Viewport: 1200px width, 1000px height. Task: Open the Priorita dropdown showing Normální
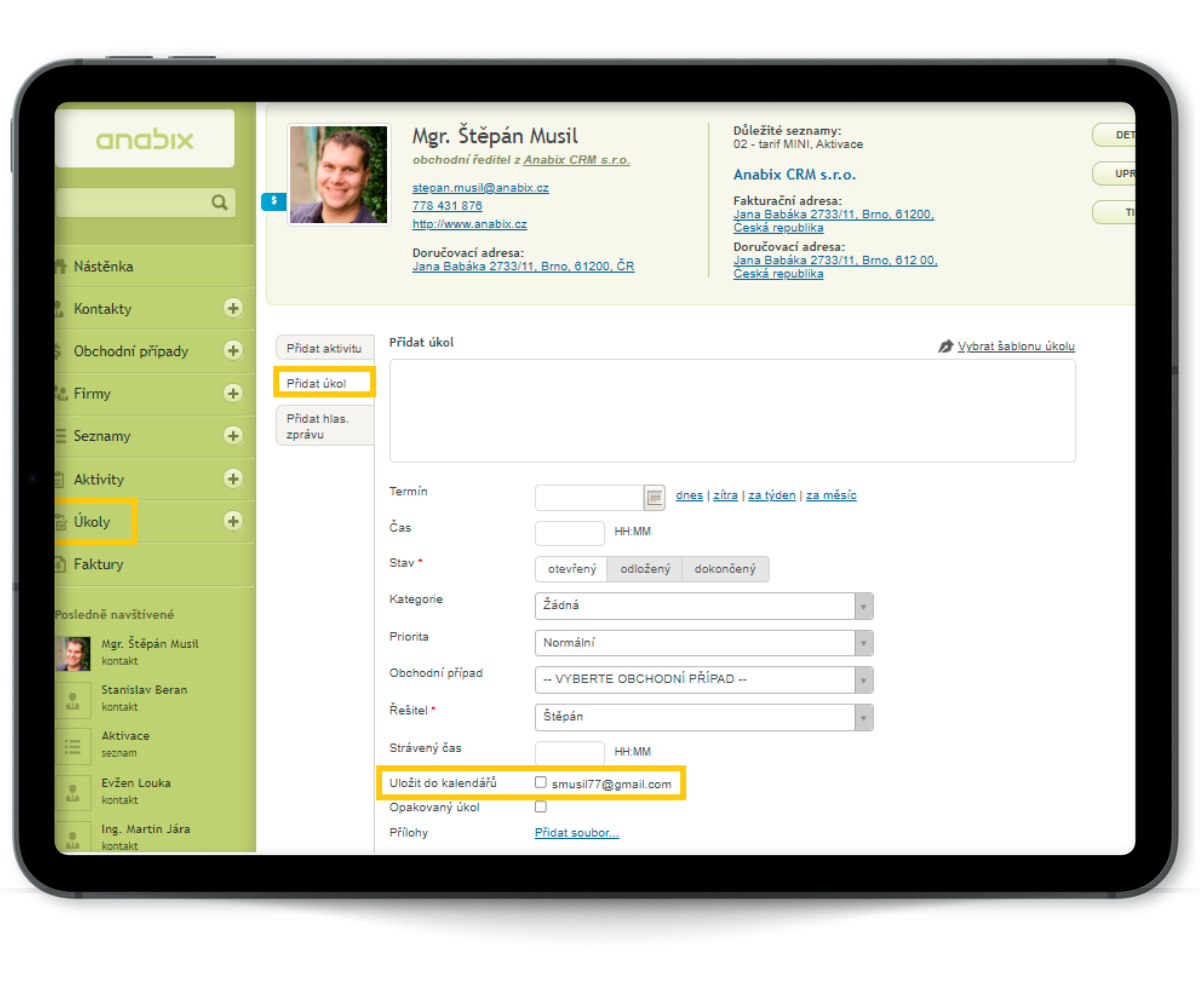pos(704,643)
